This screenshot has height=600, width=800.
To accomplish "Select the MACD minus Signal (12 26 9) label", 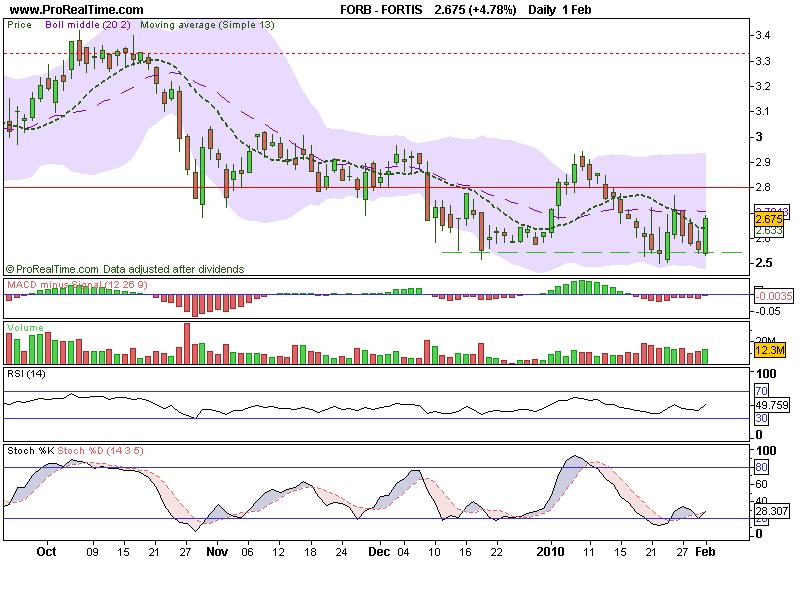I will coord(77,284).
